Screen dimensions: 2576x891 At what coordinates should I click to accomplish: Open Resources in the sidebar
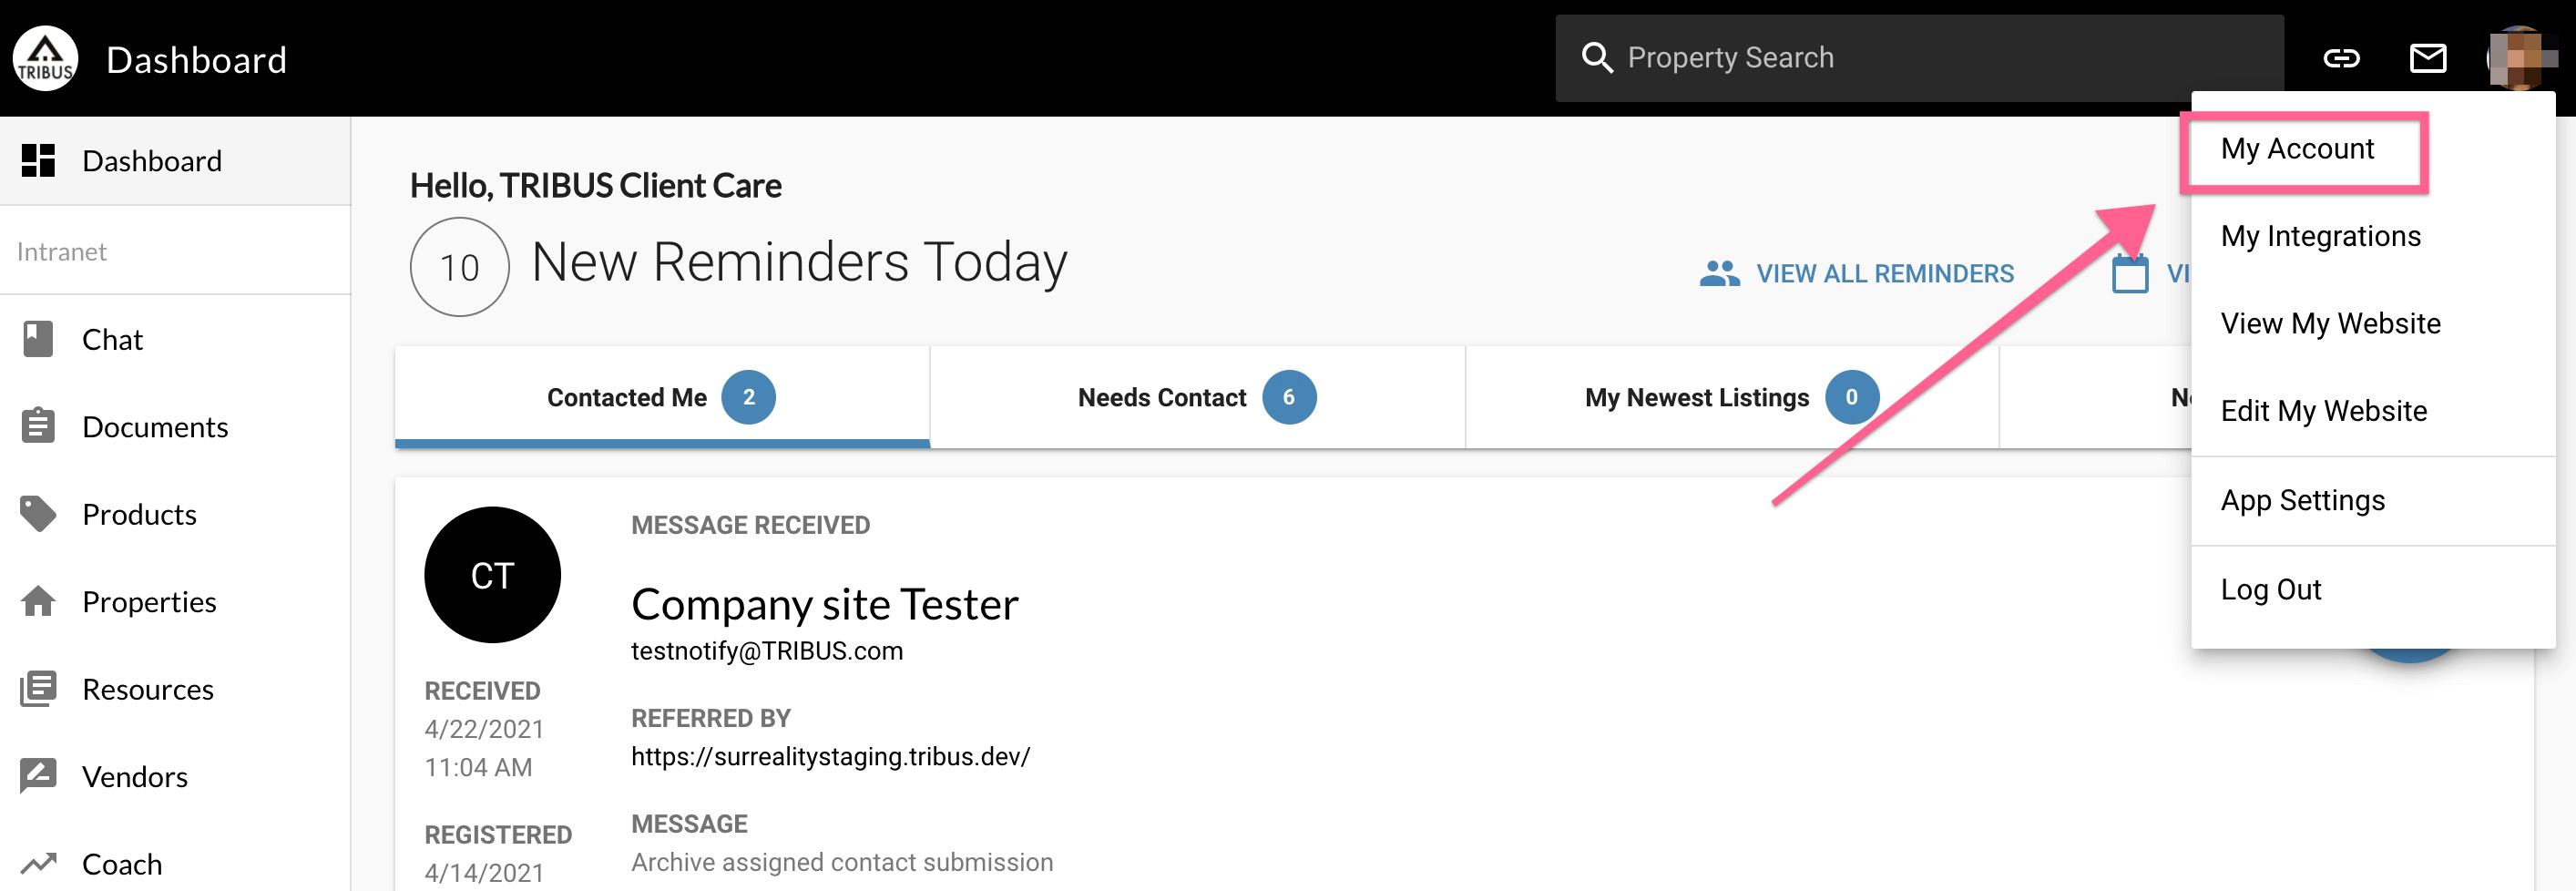pos(147,689)
